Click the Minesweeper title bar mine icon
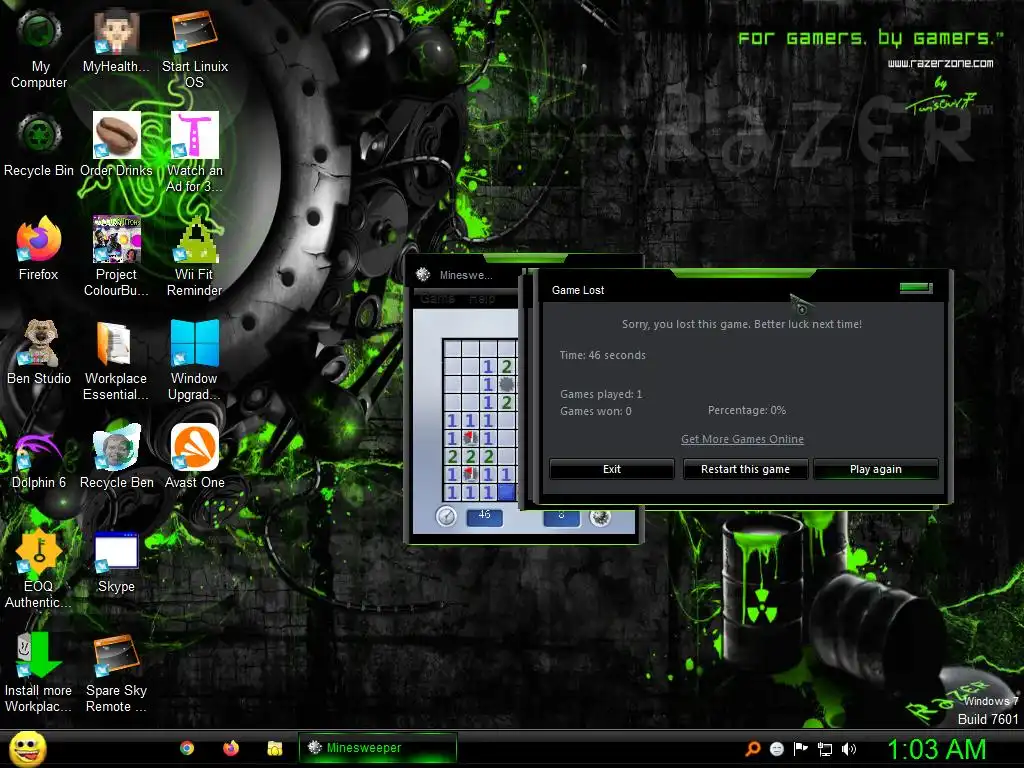Viewport: 1024px width, 768px height. [x=423, y=274]
